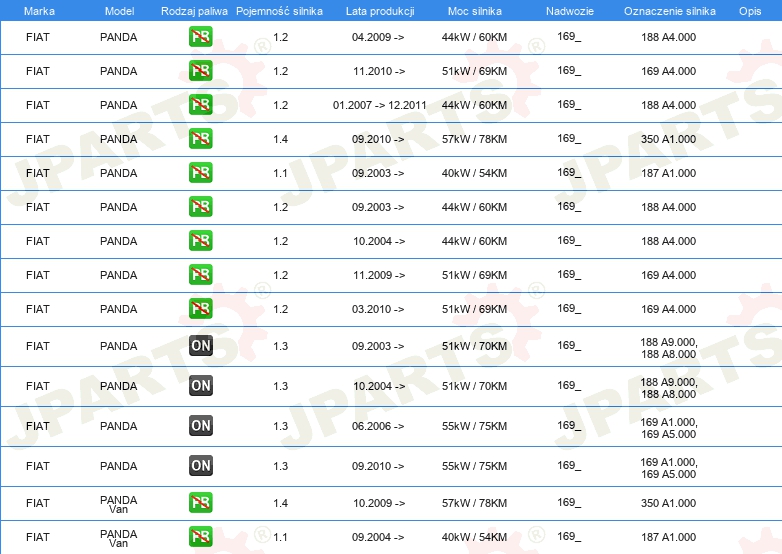Click petrol icon in 1.4 engine 09.2010 row
Viewport: 782px width, 554px height.
coord(200,139)
